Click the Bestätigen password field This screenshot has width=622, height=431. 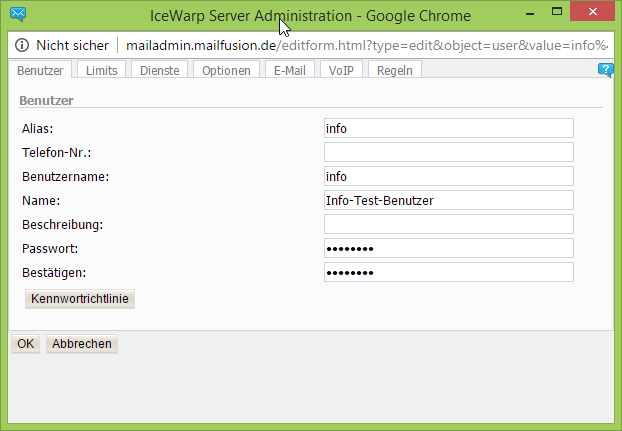449,272
